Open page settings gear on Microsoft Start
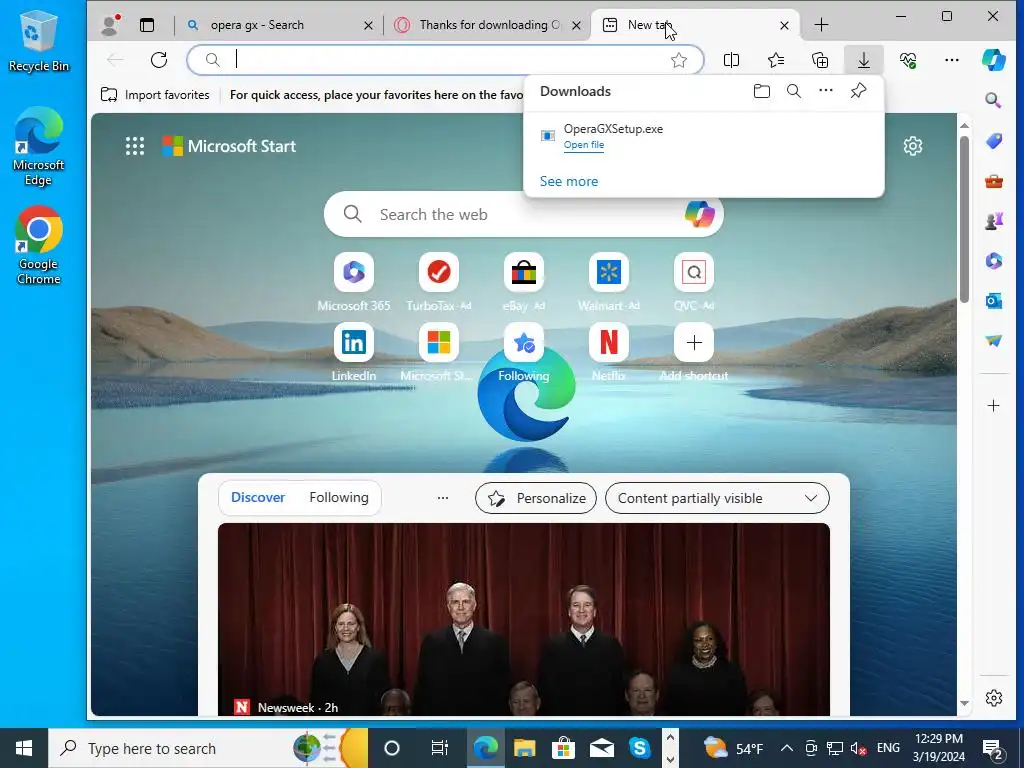Screen dimensions: 1024x768 (x=912, y=146)
